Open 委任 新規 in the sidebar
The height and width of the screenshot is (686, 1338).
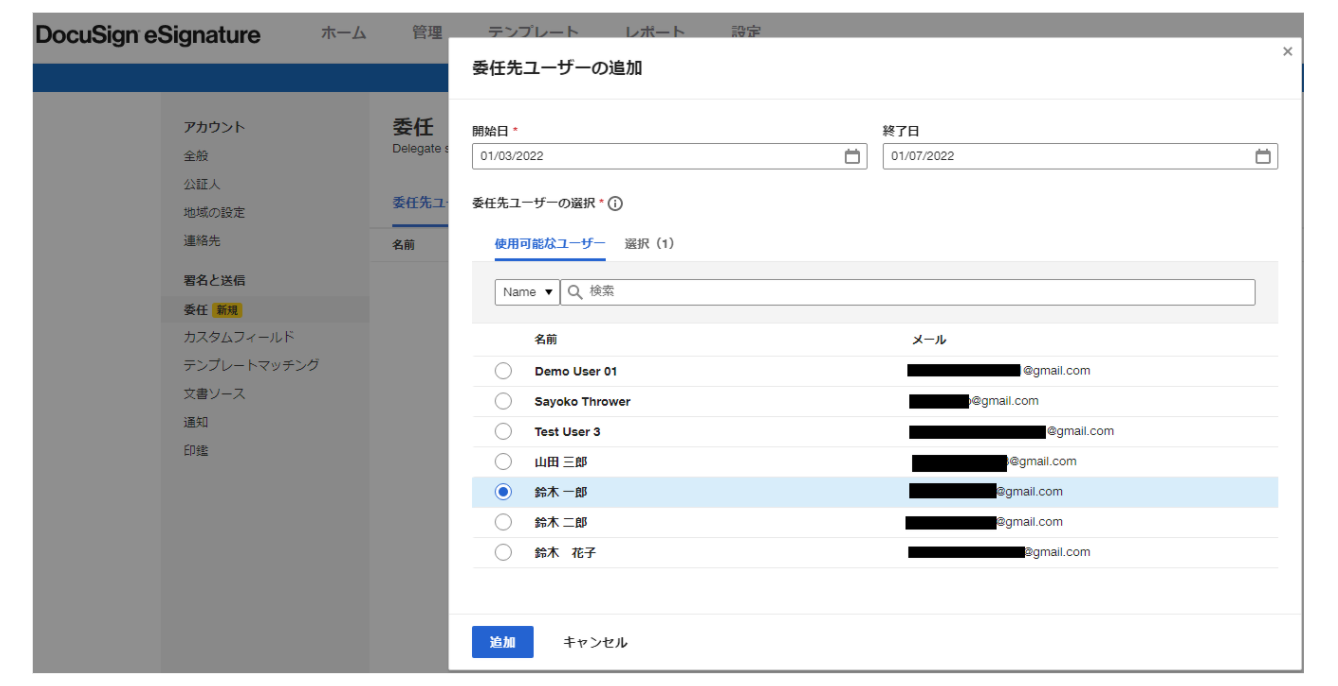click(265, 310)
